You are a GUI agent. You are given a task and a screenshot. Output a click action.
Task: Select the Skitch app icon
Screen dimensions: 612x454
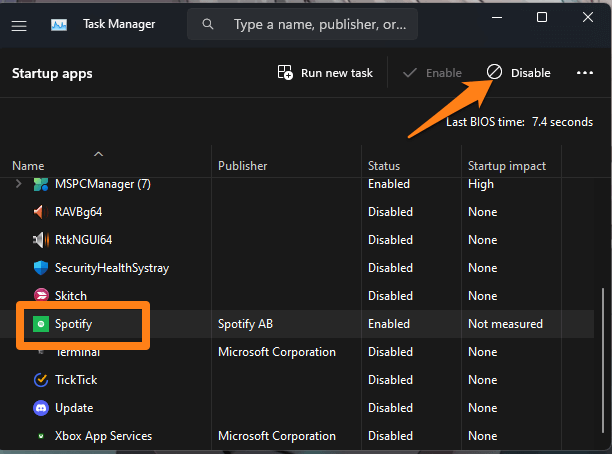[x=41, y=296]
